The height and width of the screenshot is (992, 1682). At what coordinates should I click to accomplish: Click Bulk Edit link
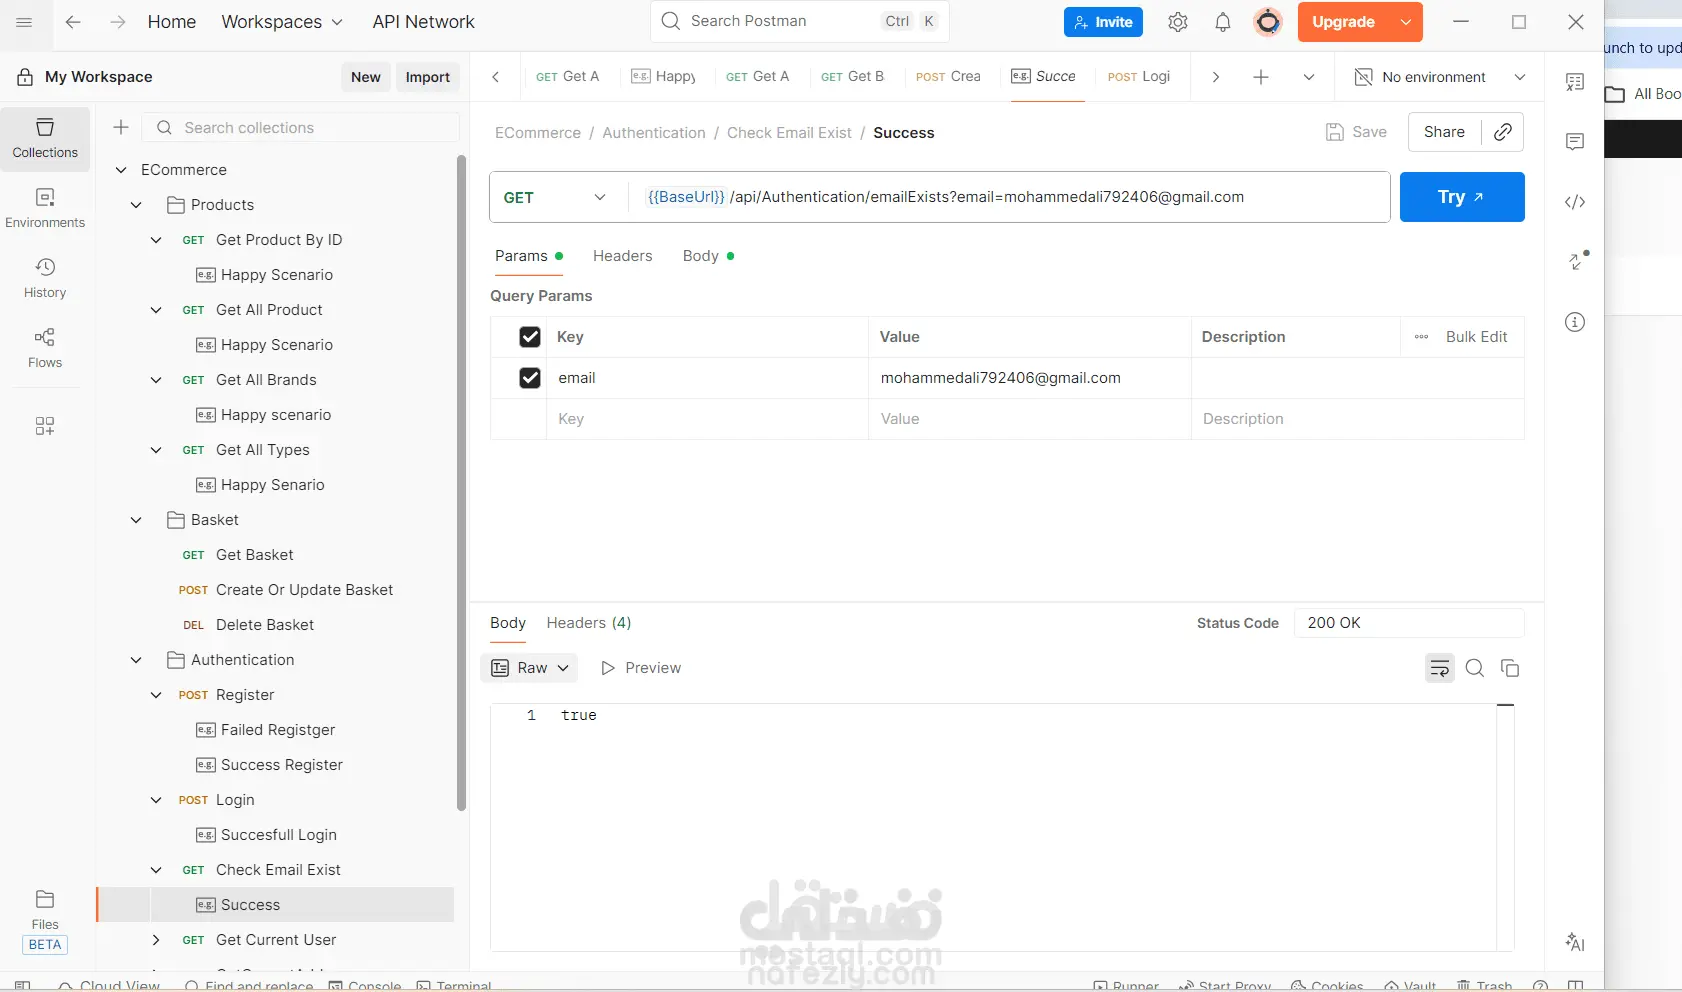[1476, 337]
